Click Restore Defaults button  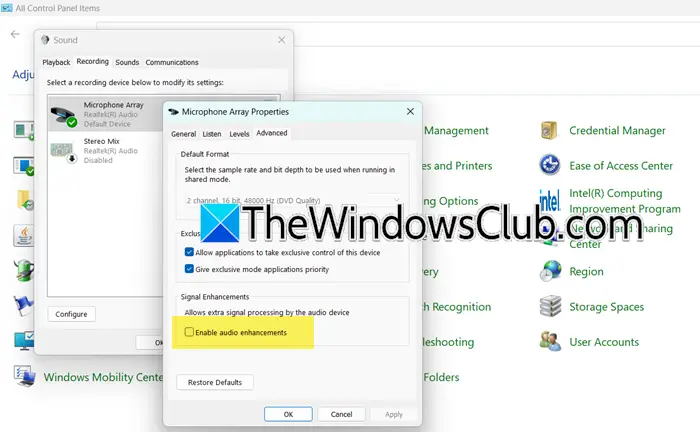215,382
